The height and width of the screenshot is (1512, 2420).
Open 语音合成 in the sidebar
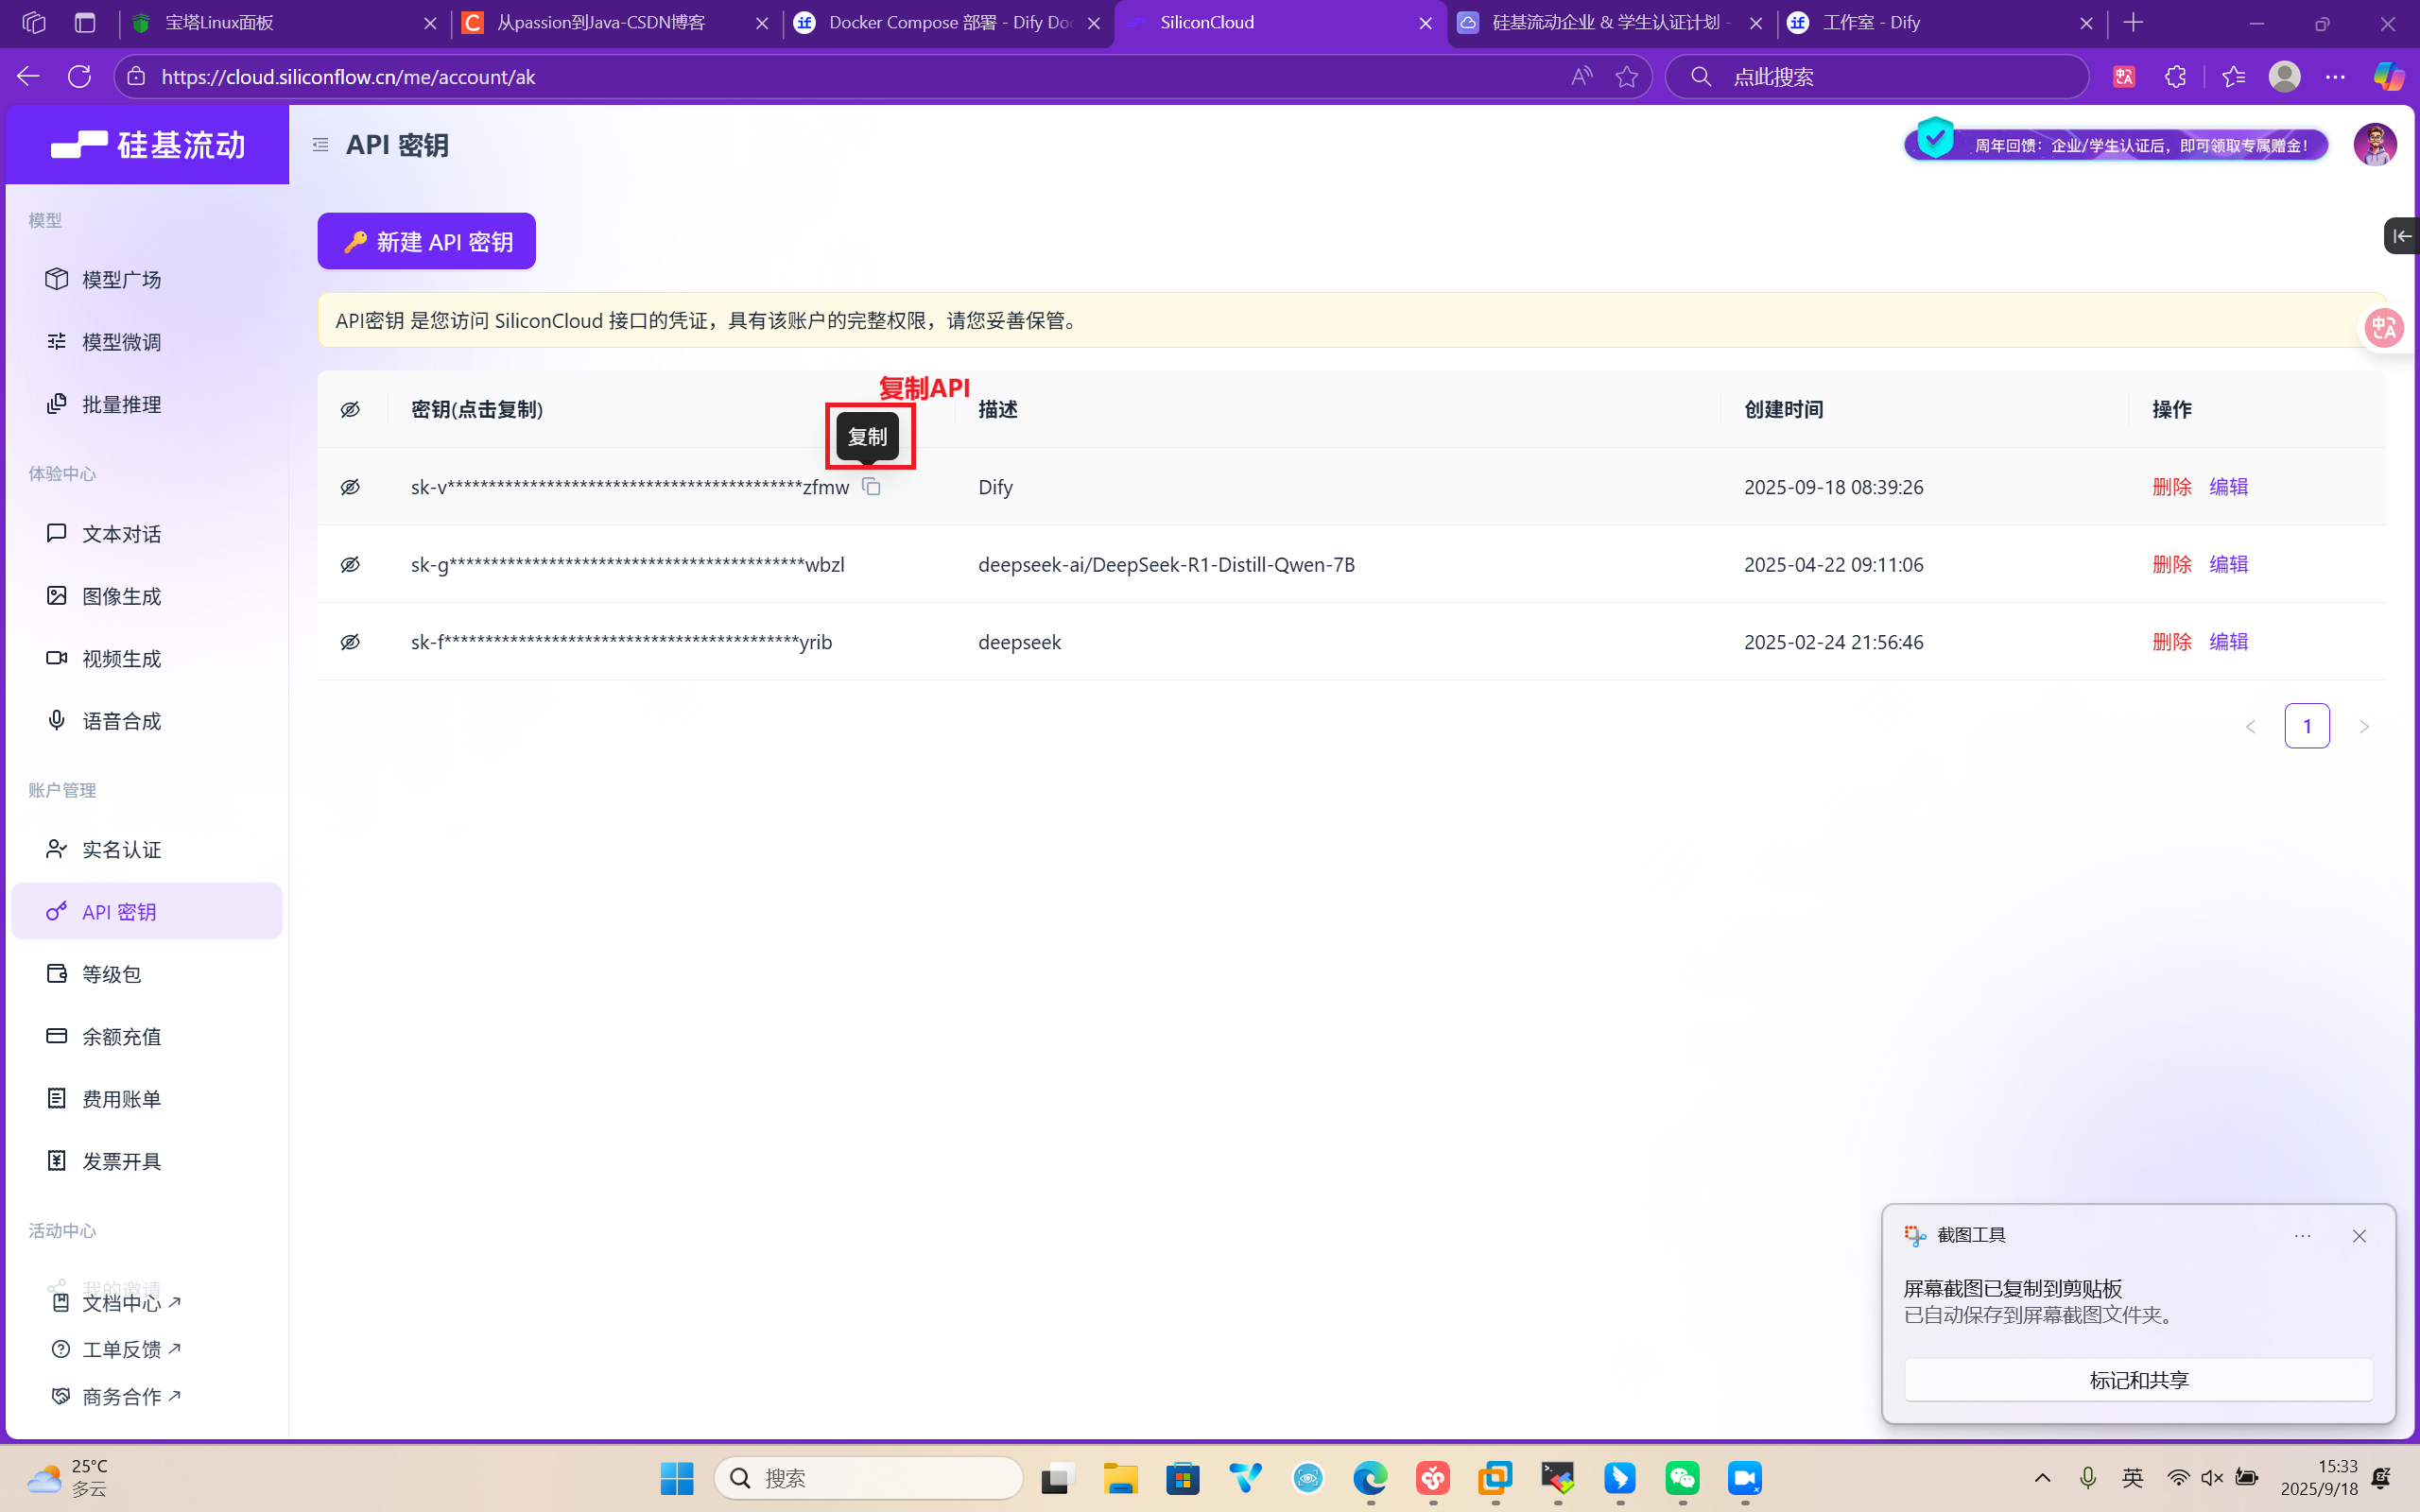120,720
